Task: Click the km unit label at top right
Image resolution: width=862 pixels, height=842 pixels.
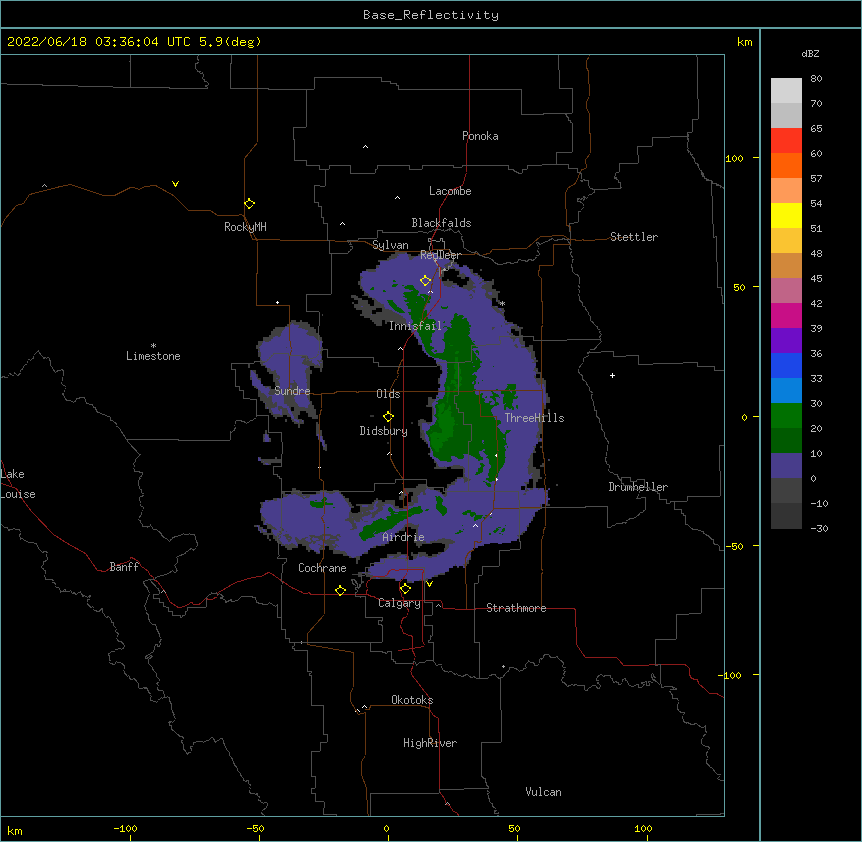Action: pos(744,42)
